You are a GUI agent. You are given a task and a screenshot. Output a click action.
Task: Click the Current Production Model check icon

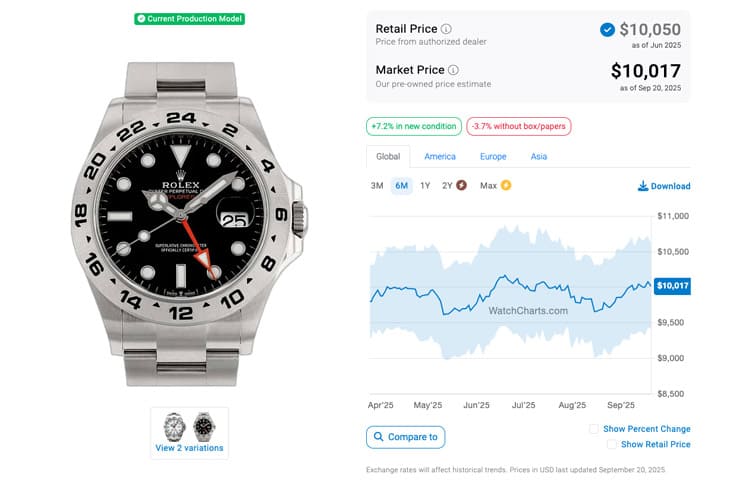coord(141,19)
